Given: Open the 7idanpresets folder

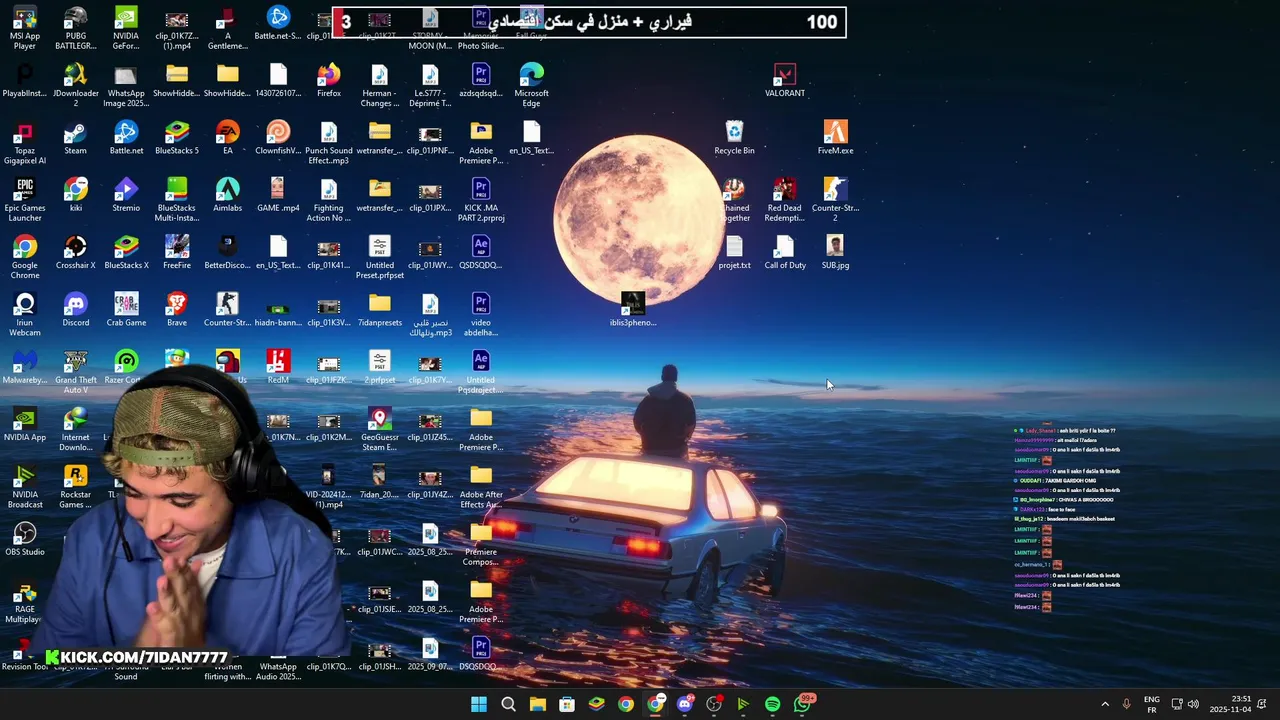Looking at the screenshot, I should (380, 309).
